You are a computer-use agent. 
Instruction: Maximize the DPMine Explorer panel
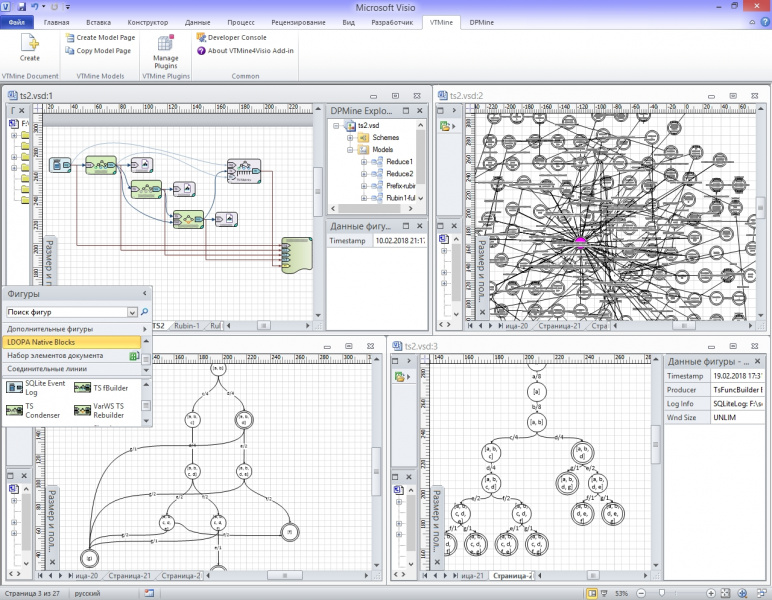pyautogui.click(x=406, y=111)
